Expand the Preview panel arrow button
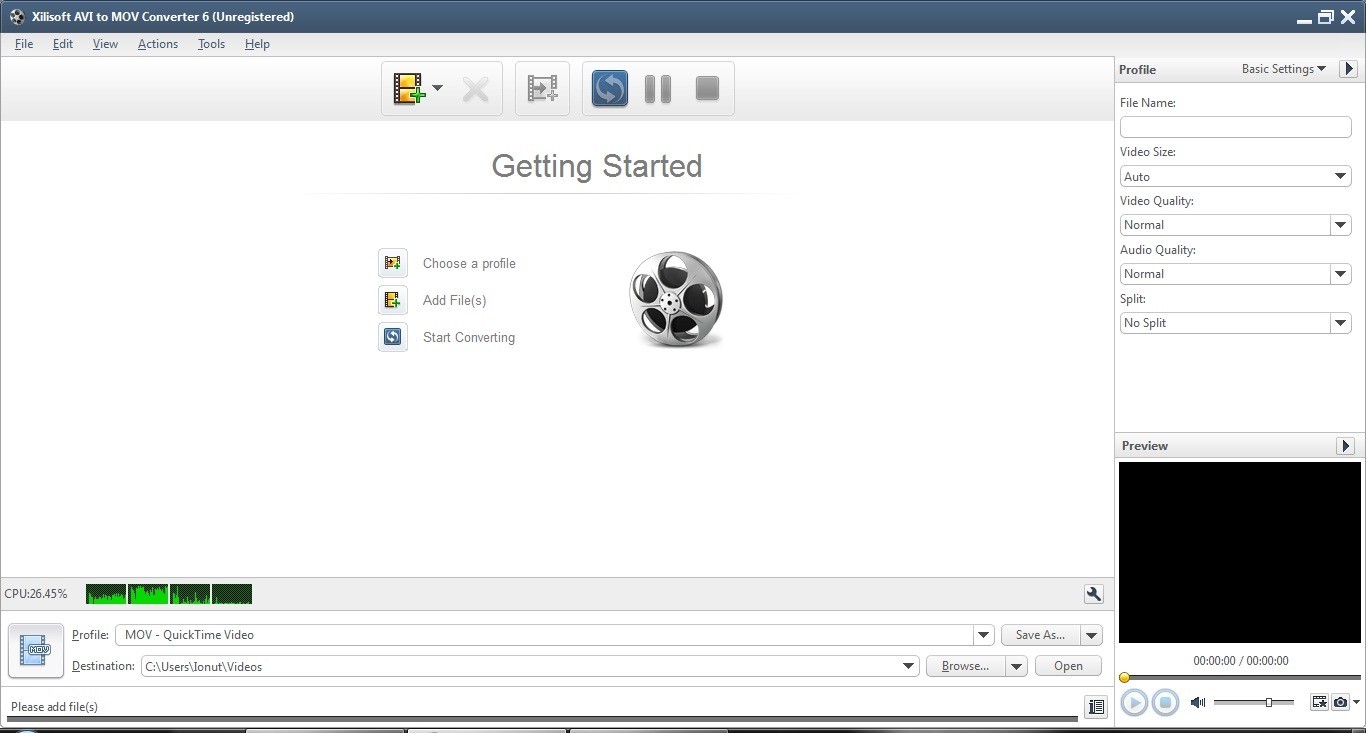 pyautogui.click(x=1345, y=446)
